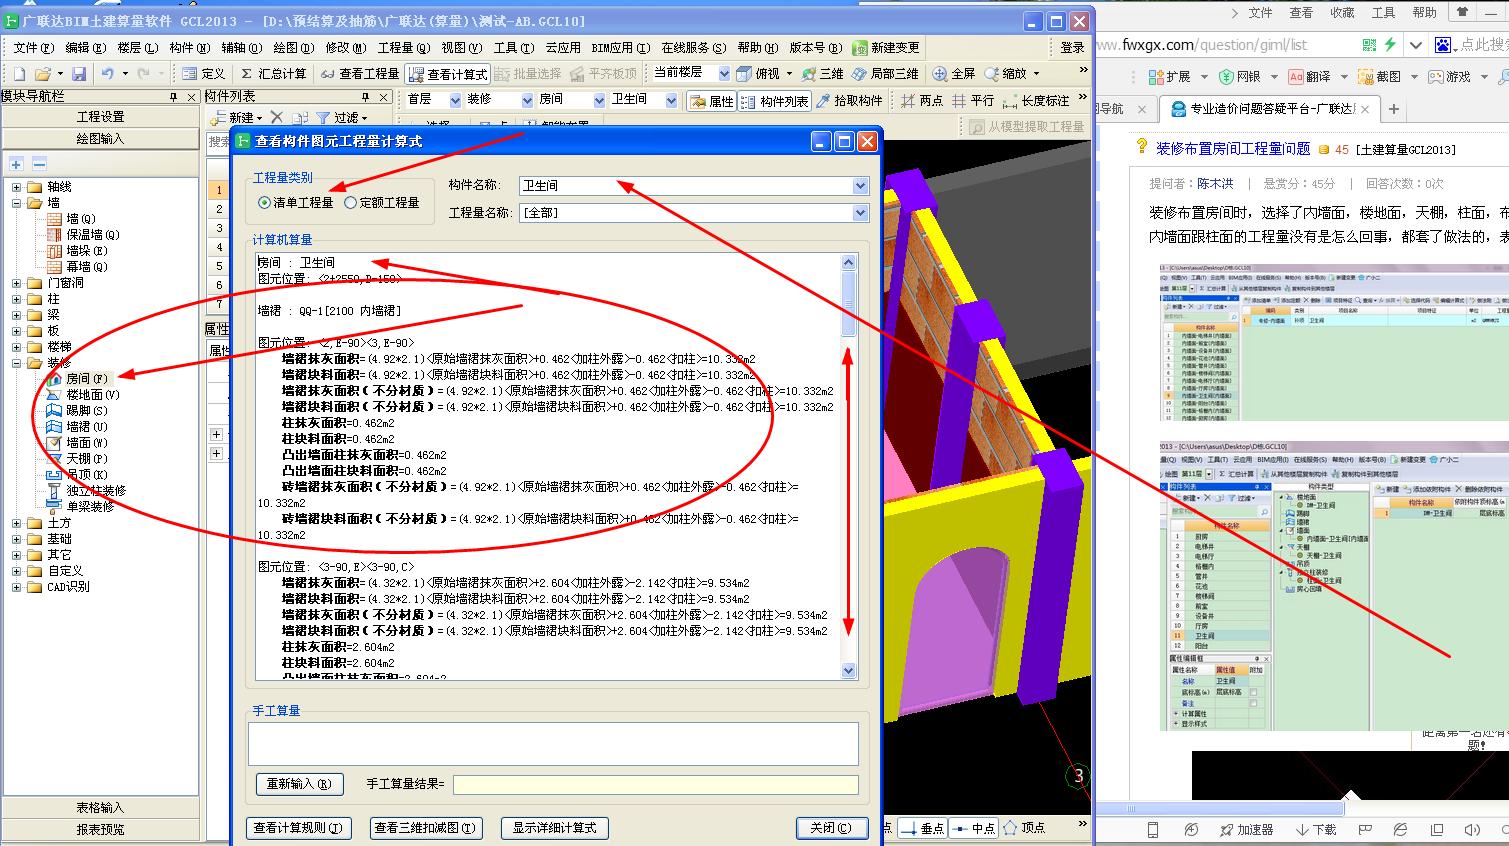Click the 三维 view tool

[823, 74]
